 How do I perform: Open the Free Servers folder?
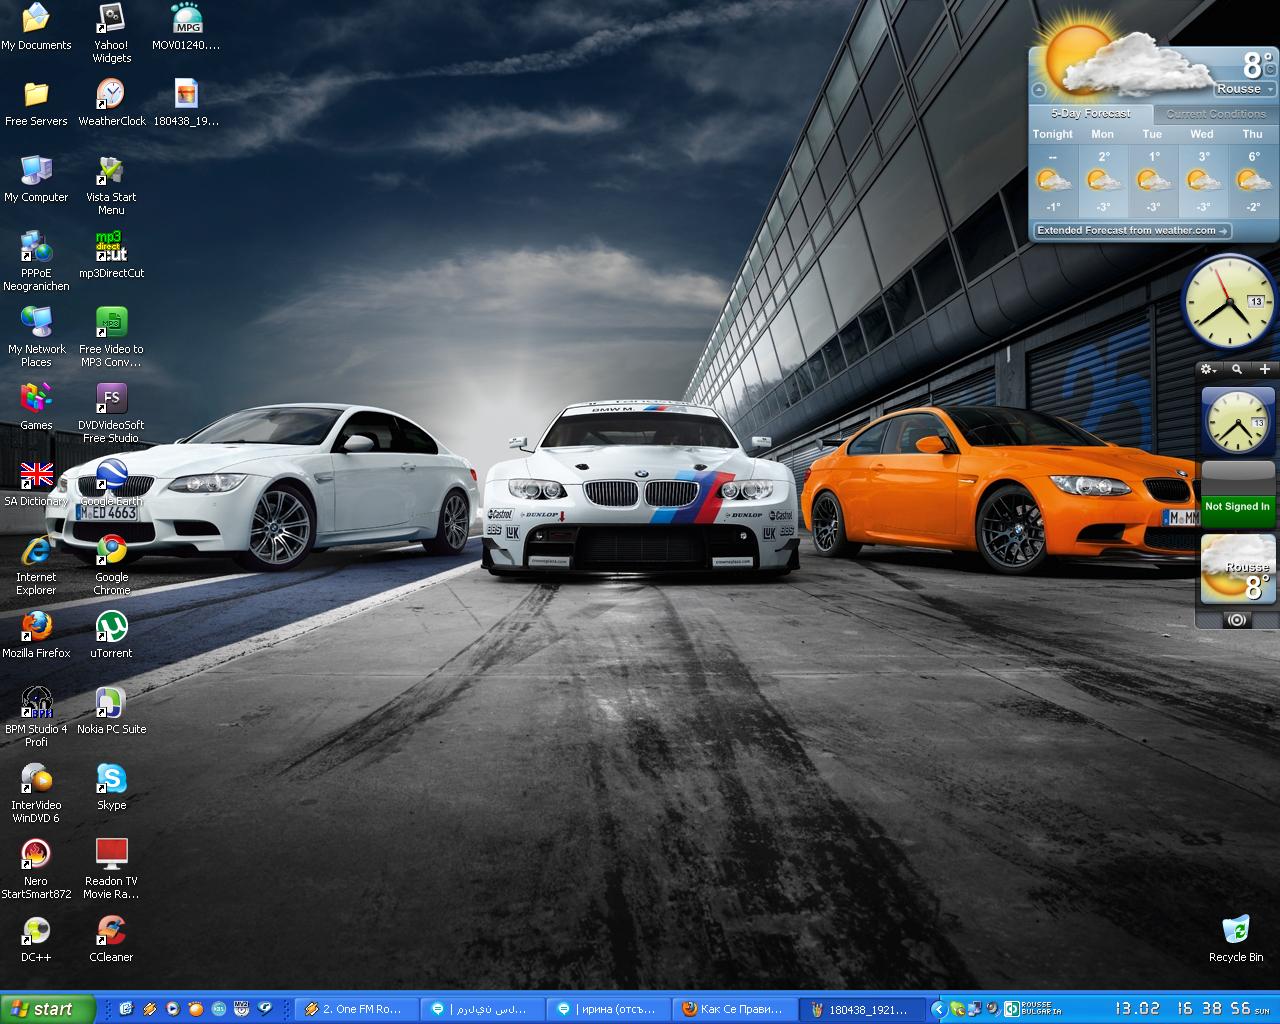36,103
